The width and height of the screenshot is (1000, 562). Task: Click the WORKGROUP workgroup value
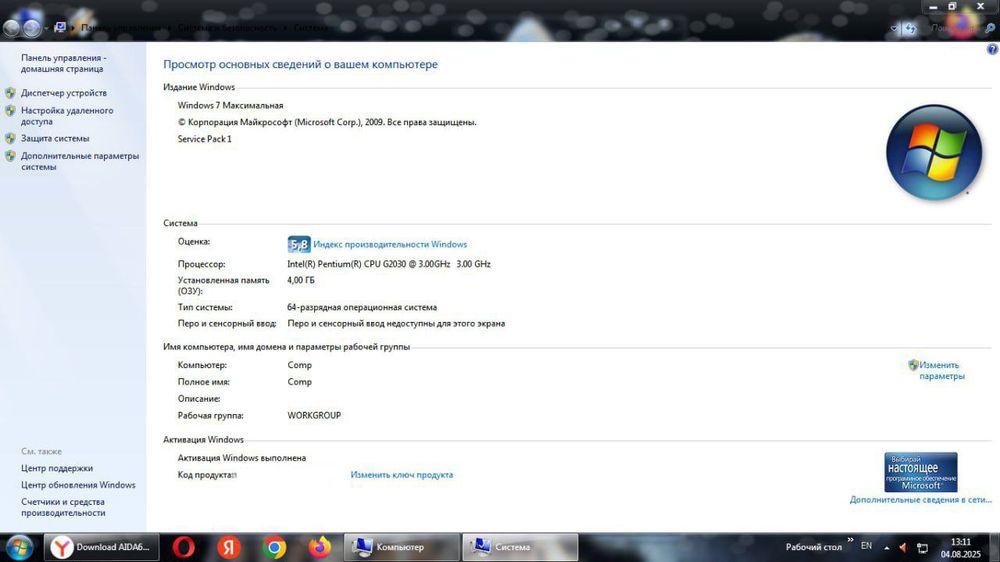(x=314, y=415)
